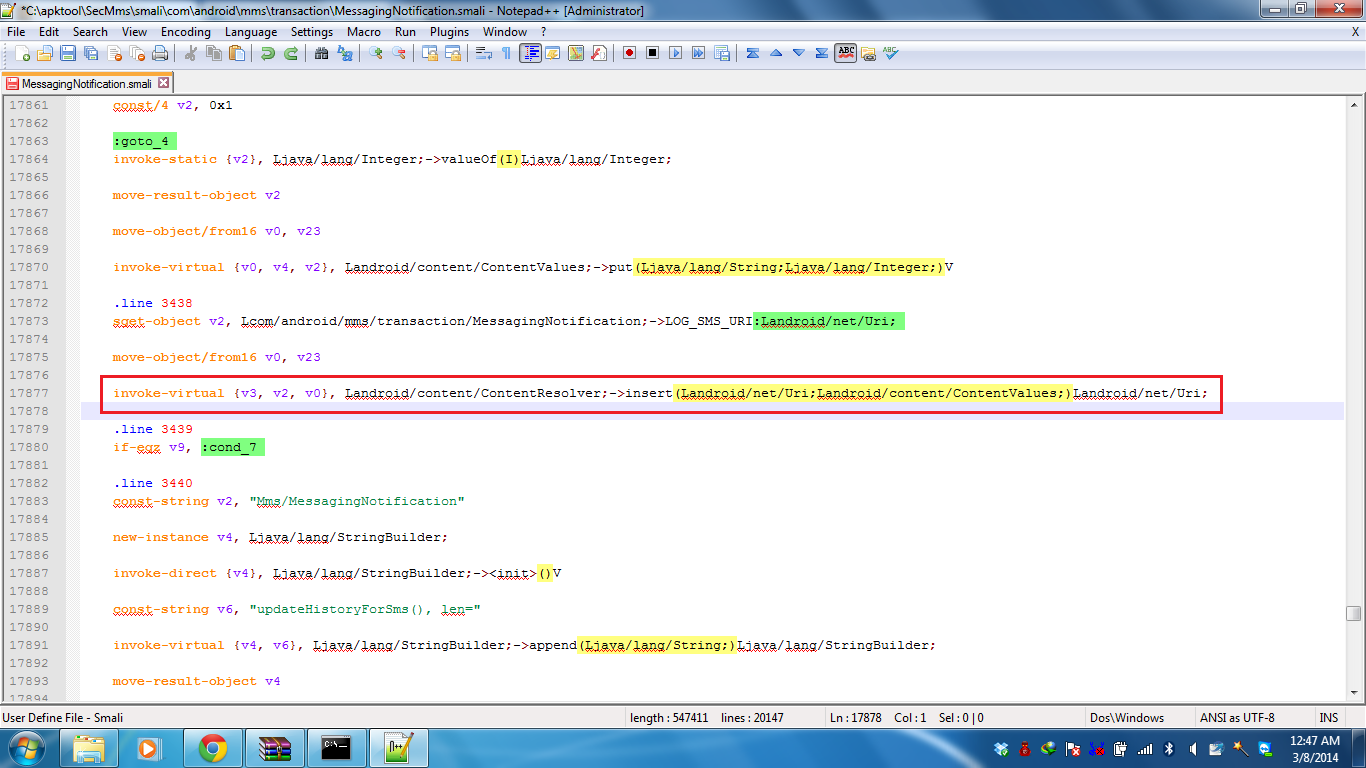Toggle the Show Indent Guide button

click(x=530, y=53)
